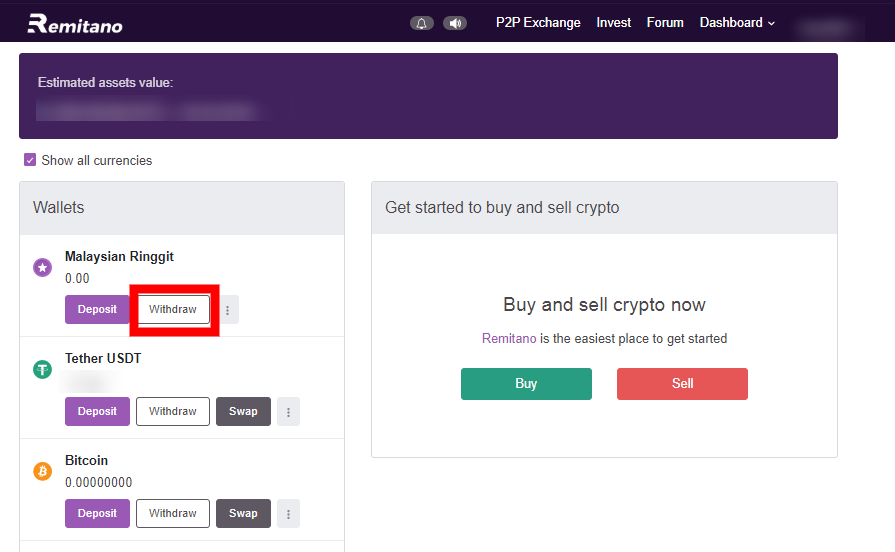Open more options for Bitcoin wallet
895x552 pixels.
tap(288, 514)
